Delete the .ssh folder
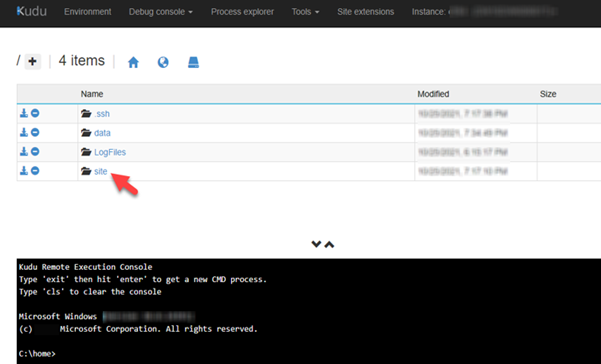The height and width of the screenshot is (364, 601). (35, 113)
